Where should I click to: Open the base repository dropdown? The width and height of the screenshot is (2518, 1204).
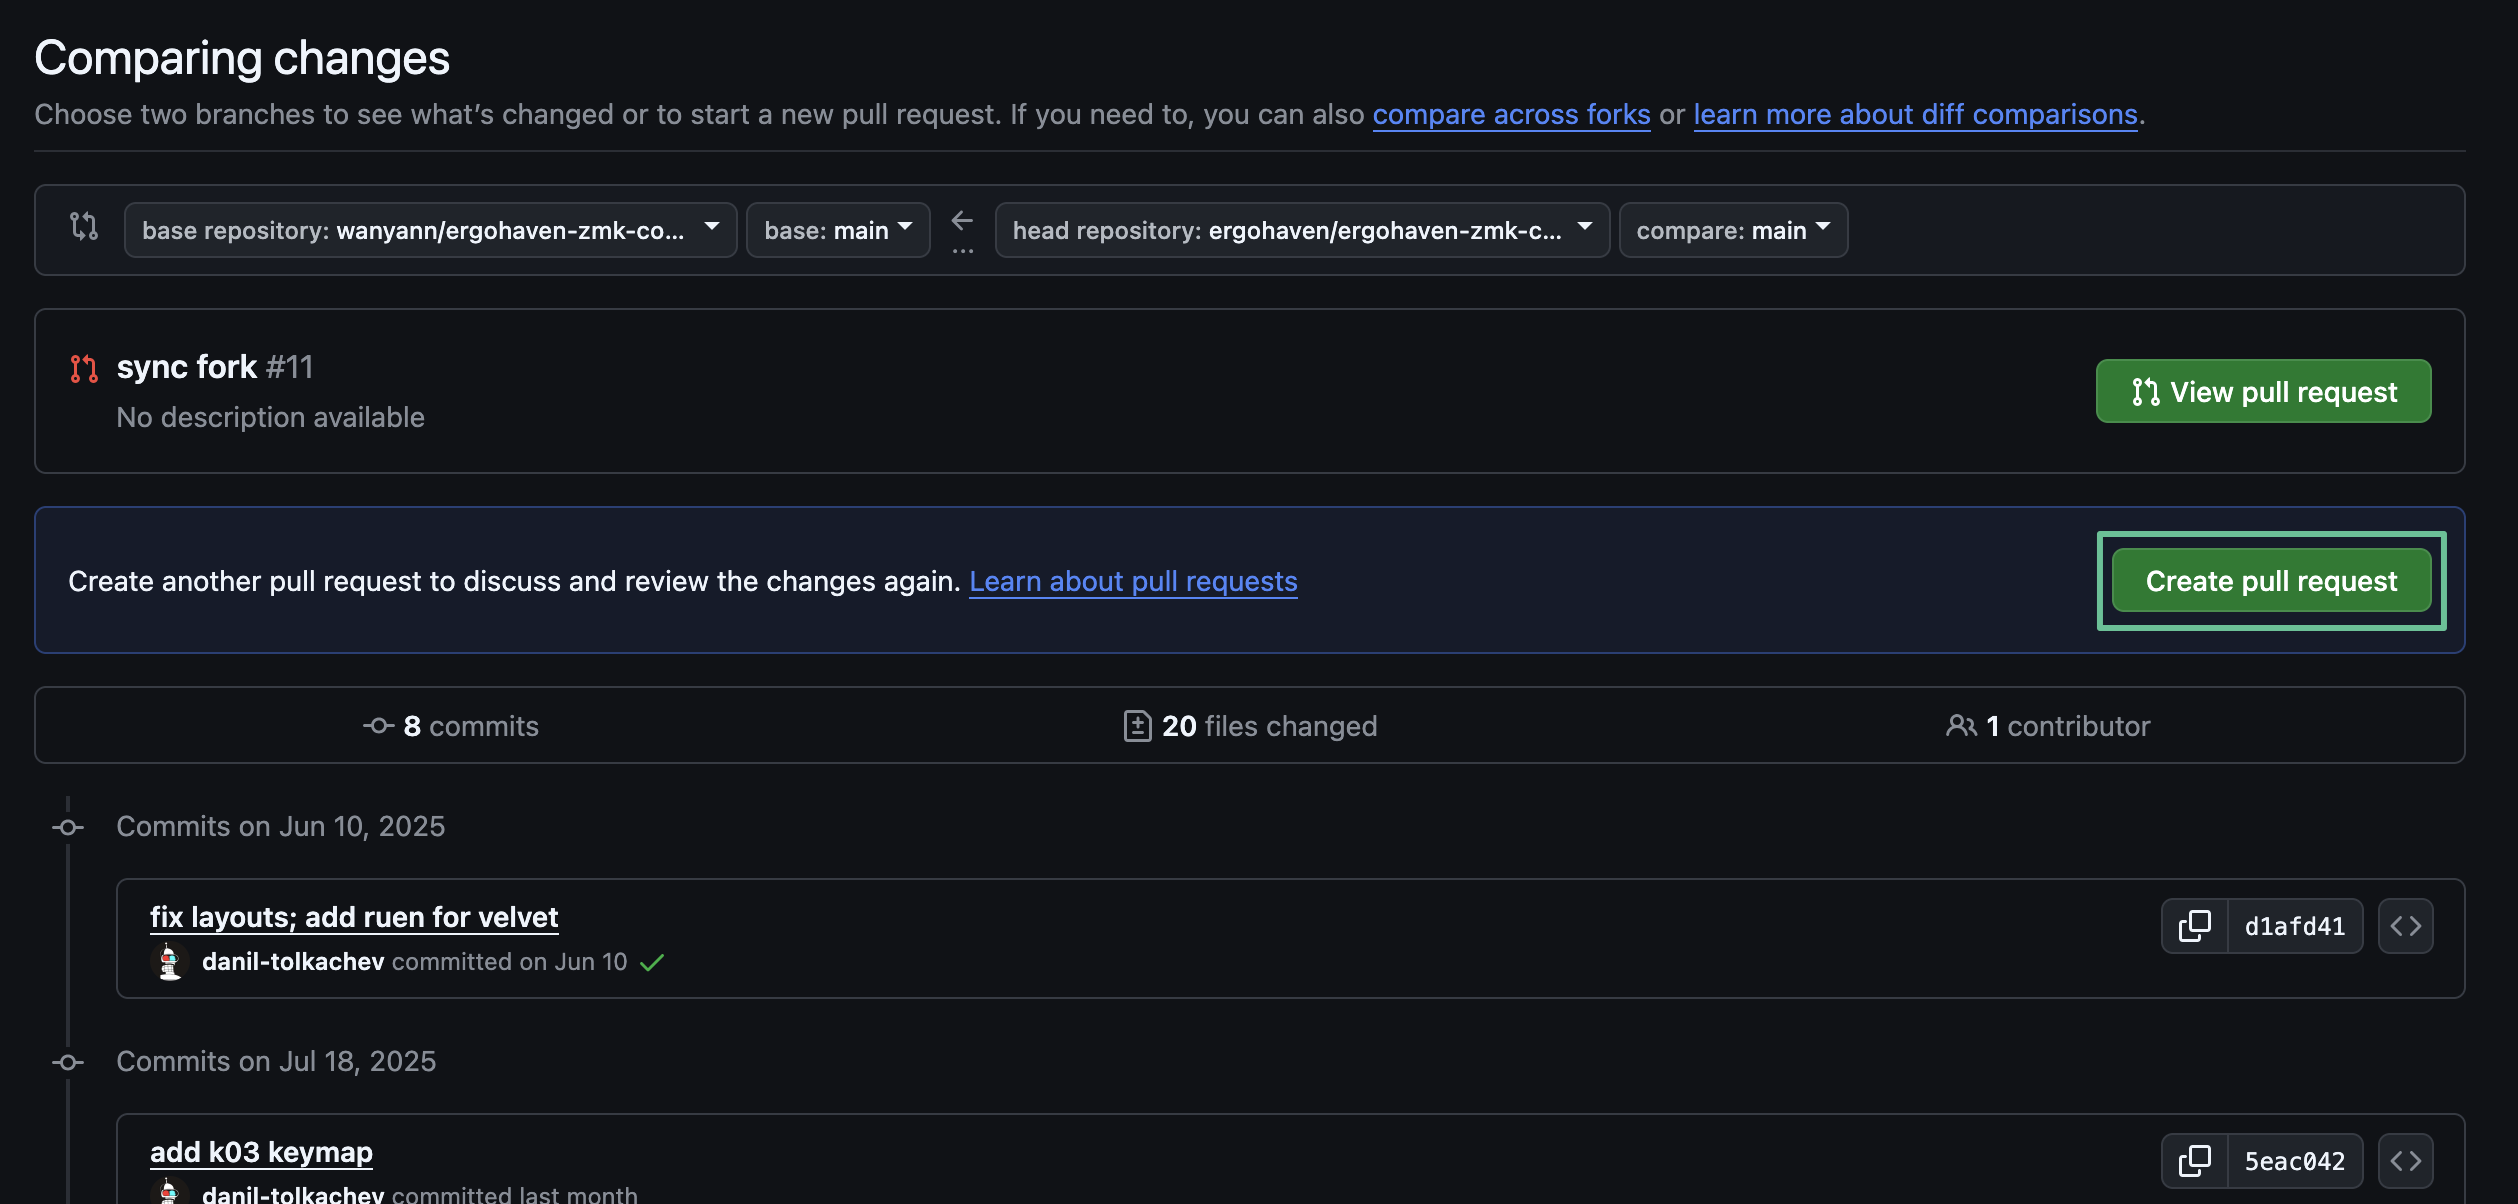(430, 230)
